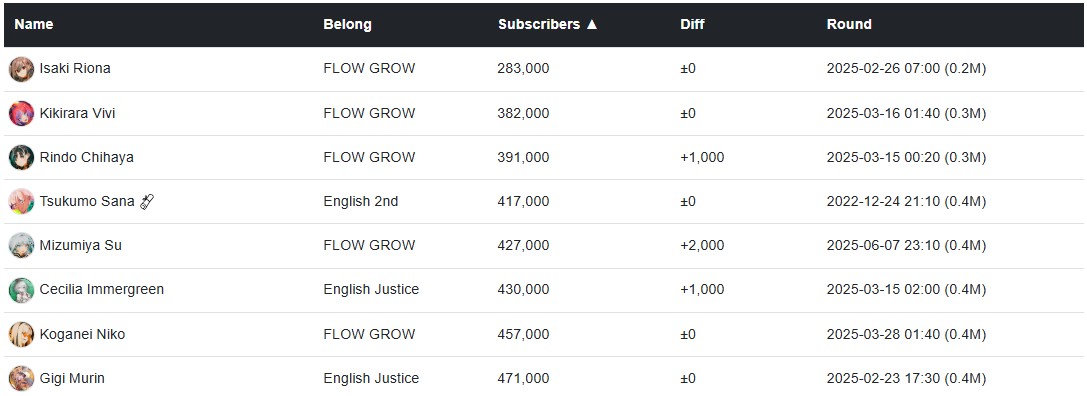
Task: Sort by the Belong column header
Action: pos(347,24)
